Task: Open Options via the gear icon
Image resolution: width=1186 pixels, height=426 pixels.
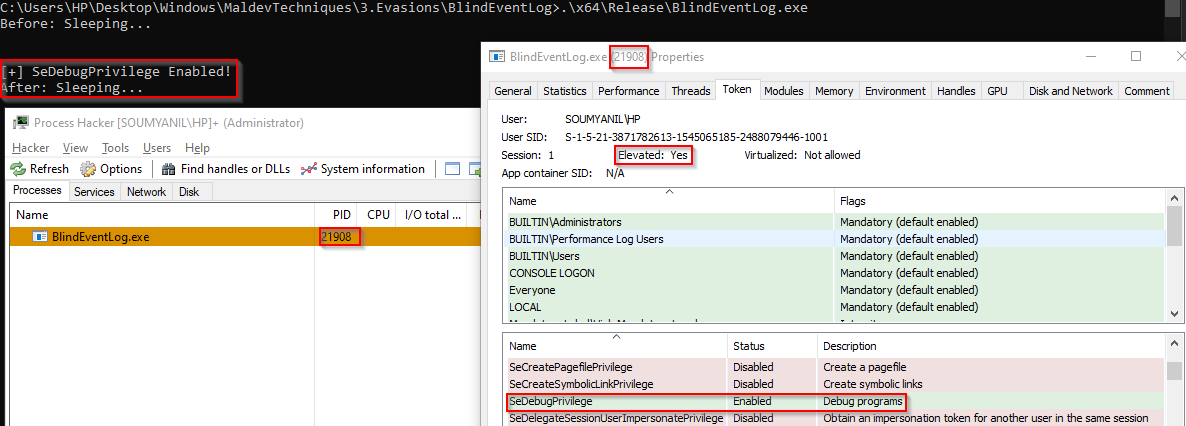Action: point(88,169)
